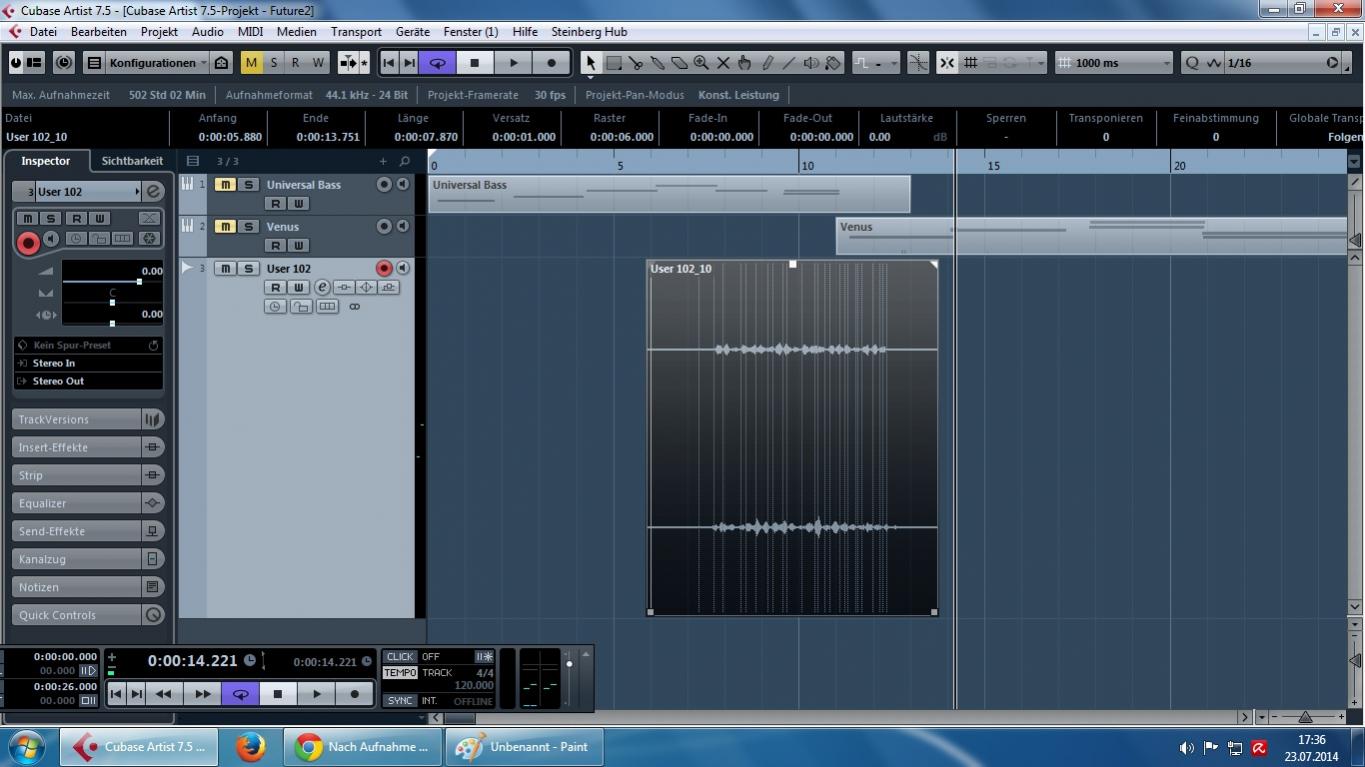1365x767 pixels.
Task: Toggle Auto-Scroll in the main toolbar
Action: [x=349, y=63]
